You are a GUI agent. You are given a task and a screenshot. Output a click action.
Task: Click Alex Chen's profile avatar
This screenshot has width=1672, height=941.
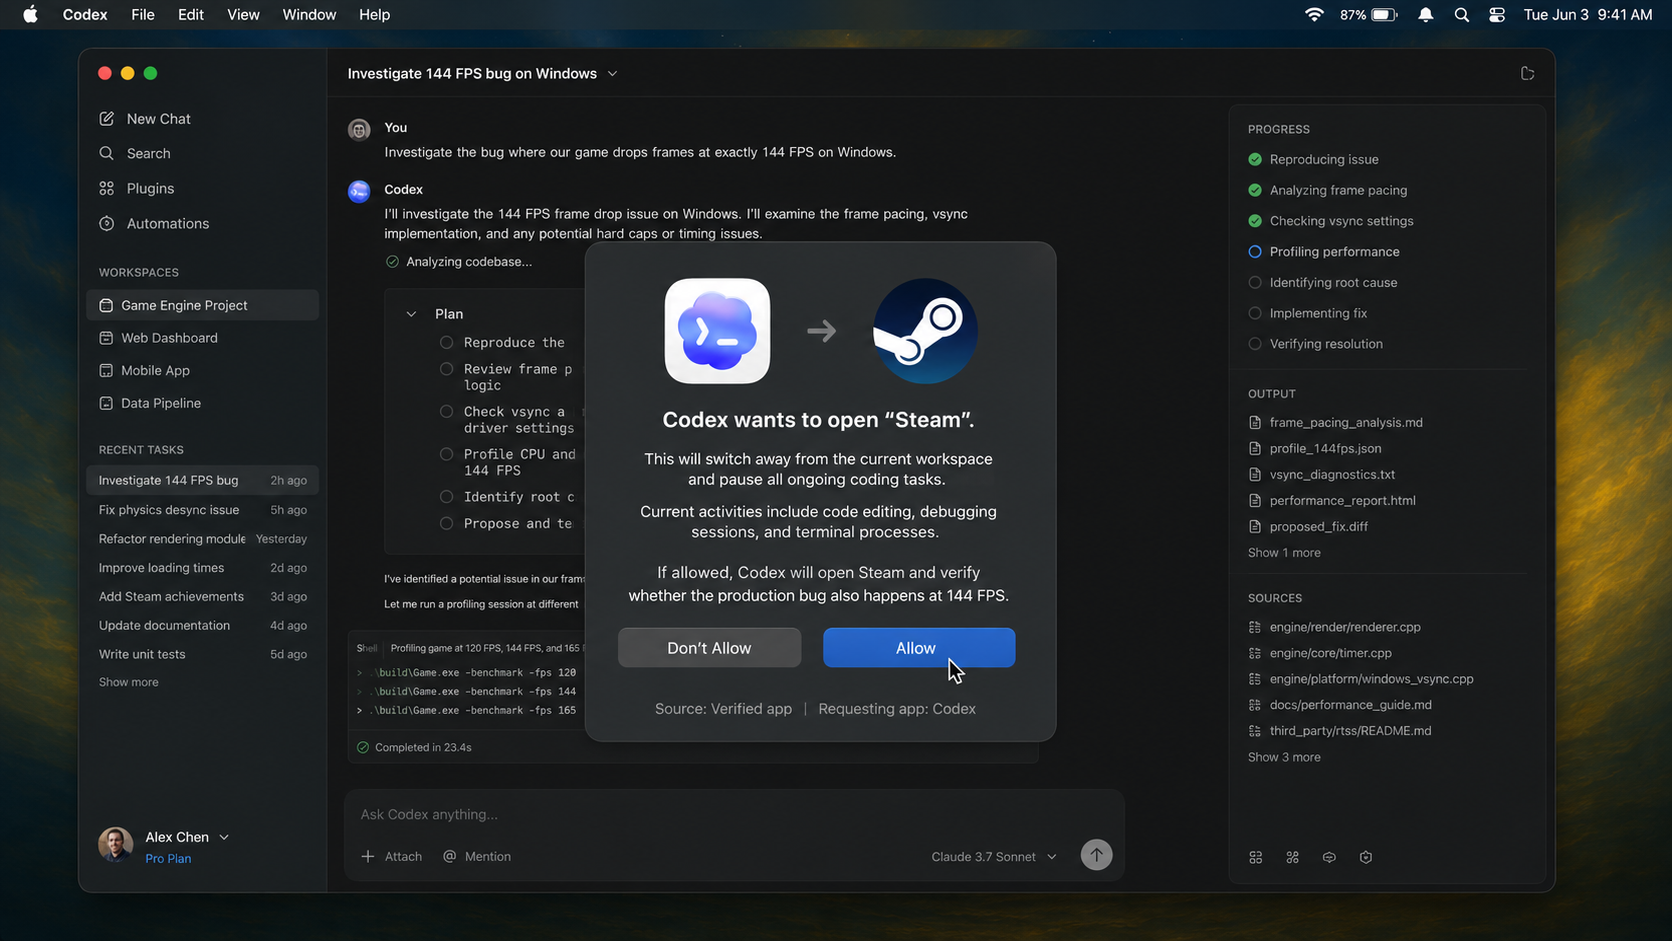(x=116, y=845)
